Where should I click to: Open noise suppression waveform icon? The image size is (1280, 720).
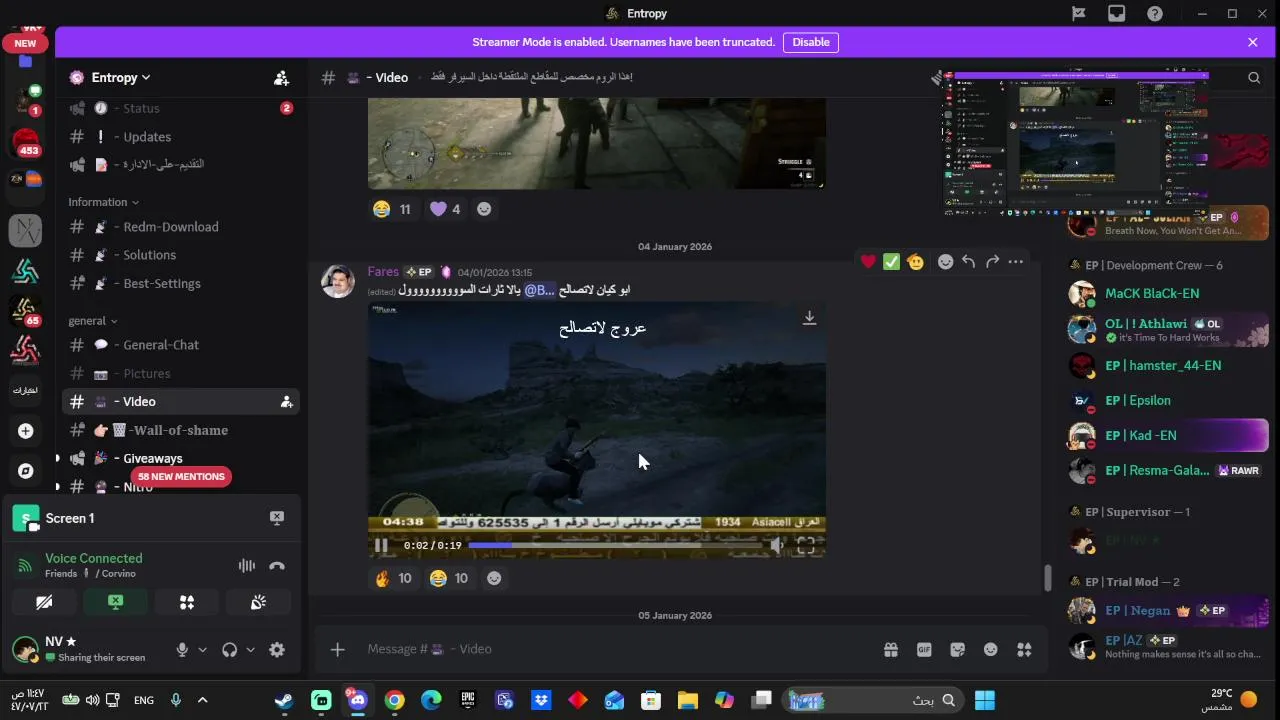(247, 566)
